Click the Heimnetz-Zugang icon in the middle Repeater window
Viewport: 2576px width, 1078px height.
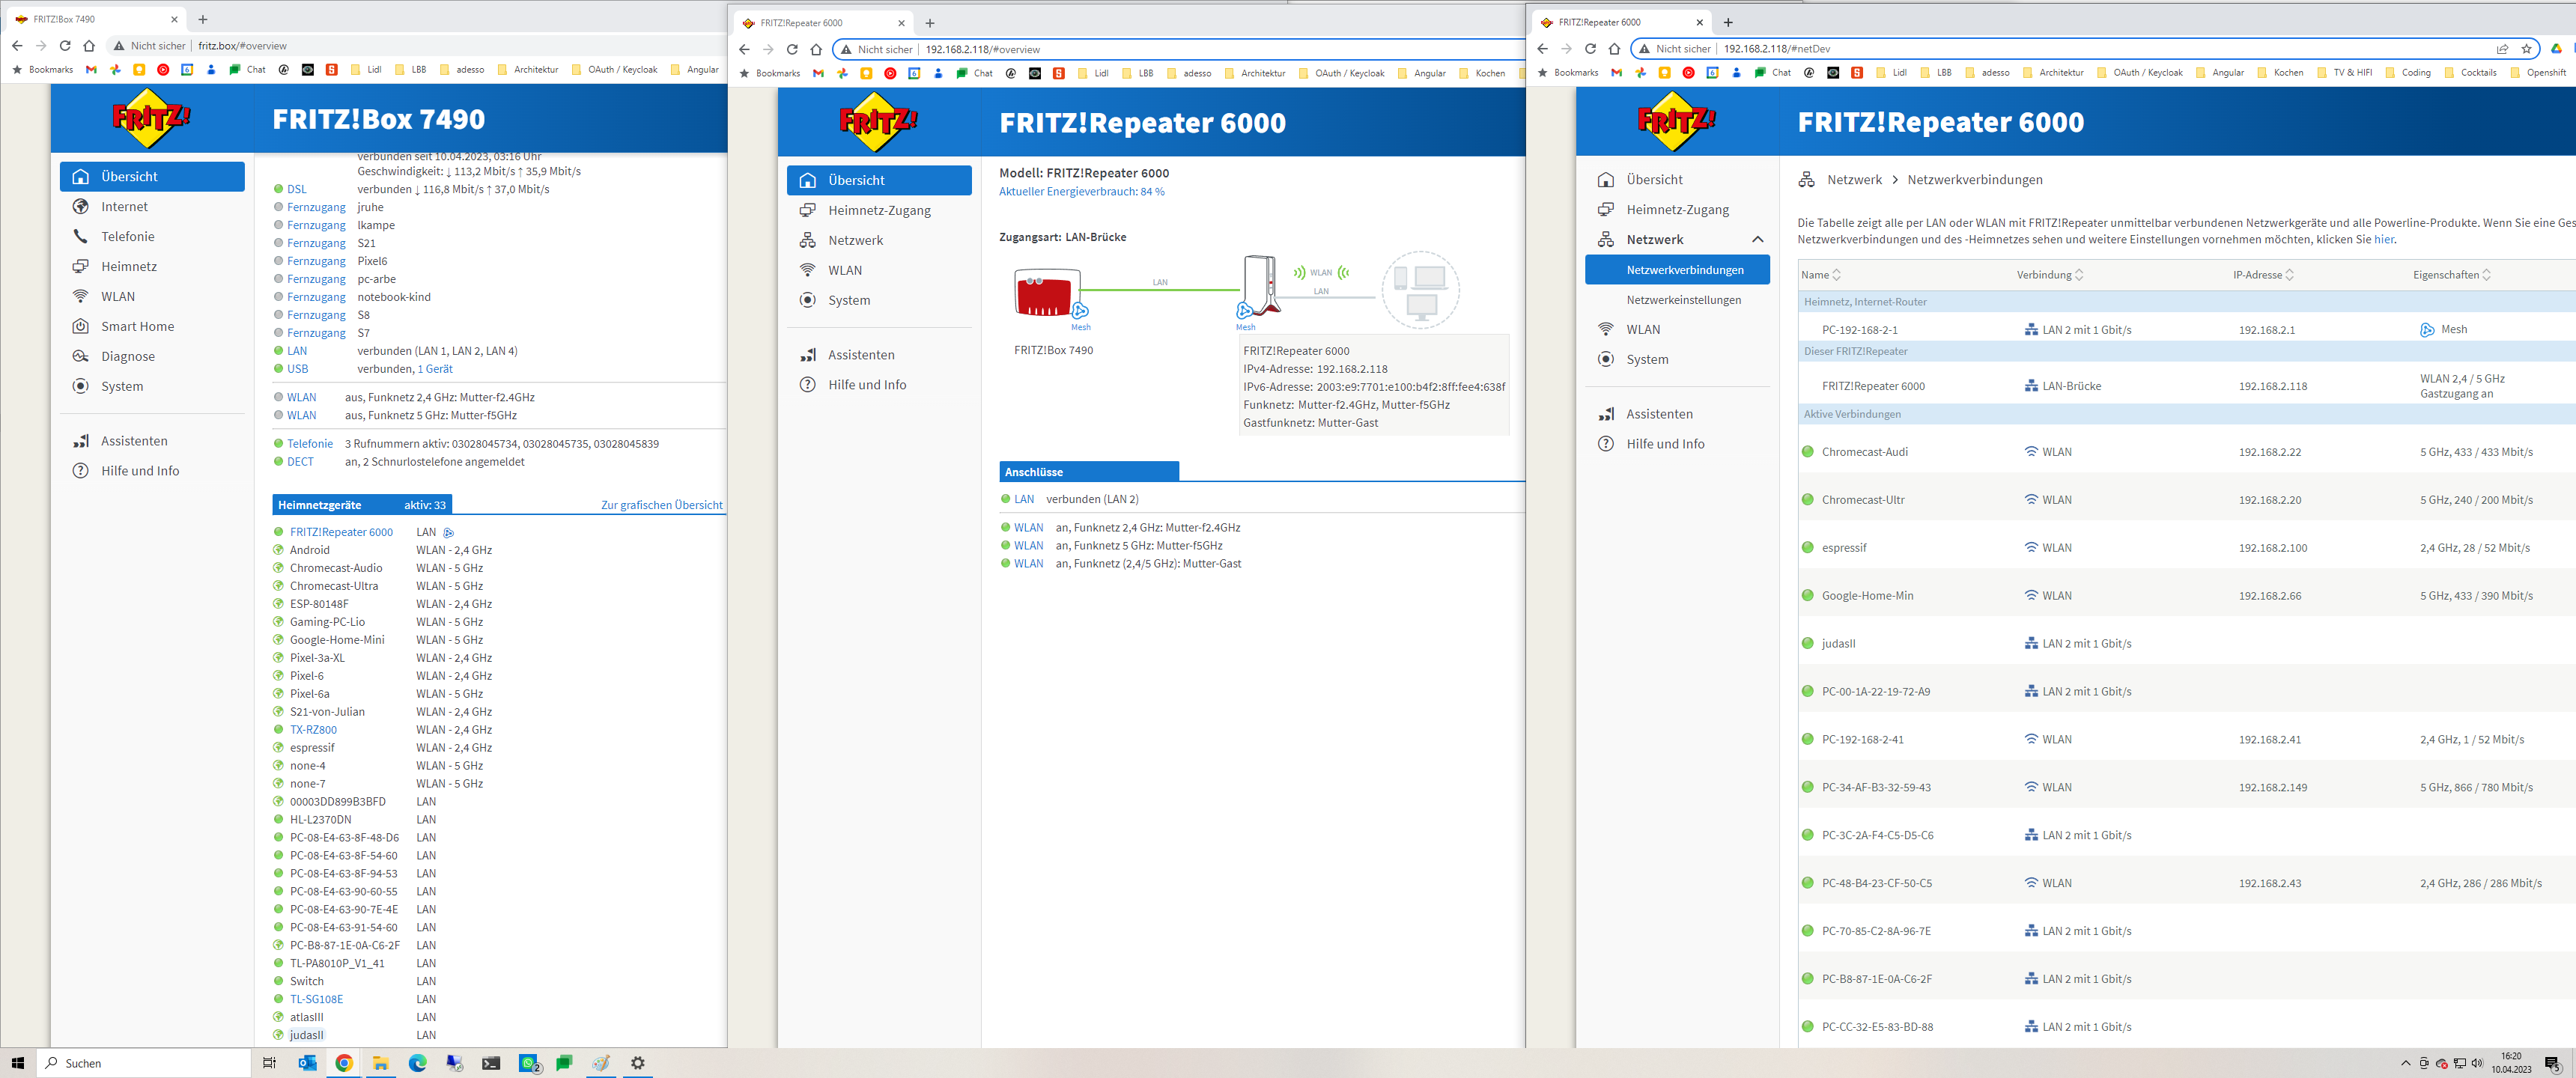click(x=807, y=211)
